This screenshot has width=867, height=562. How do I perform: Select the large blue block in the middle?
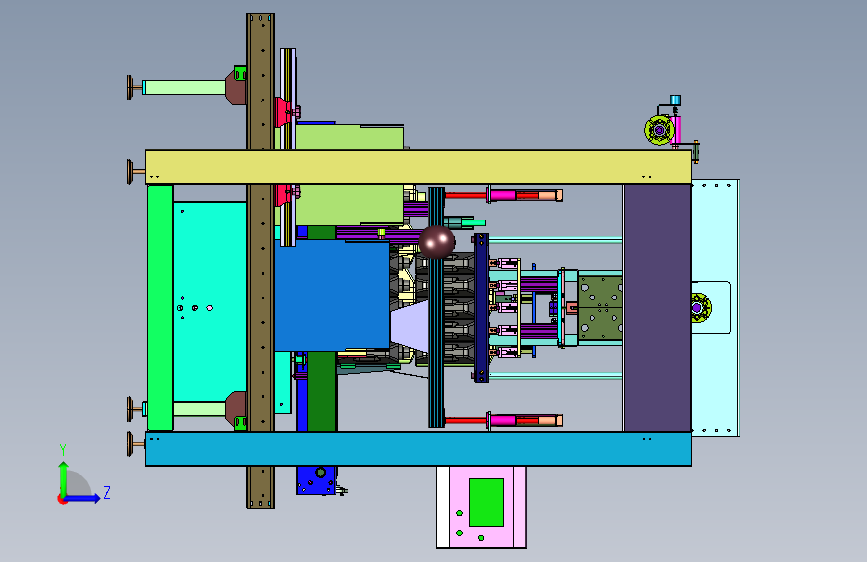[332, 295]
